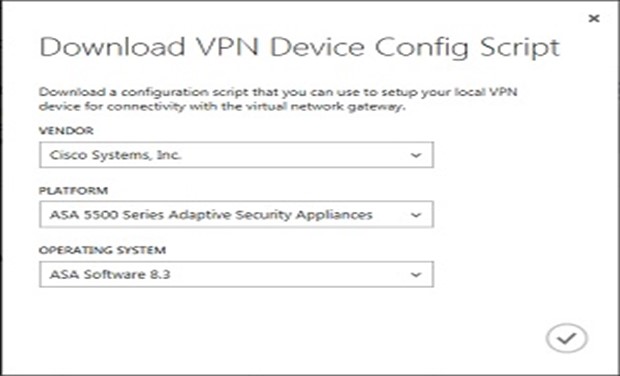Open the Operating System dropdown showing ASA 8.3
The image size is (620, 376).
point(236,274)
